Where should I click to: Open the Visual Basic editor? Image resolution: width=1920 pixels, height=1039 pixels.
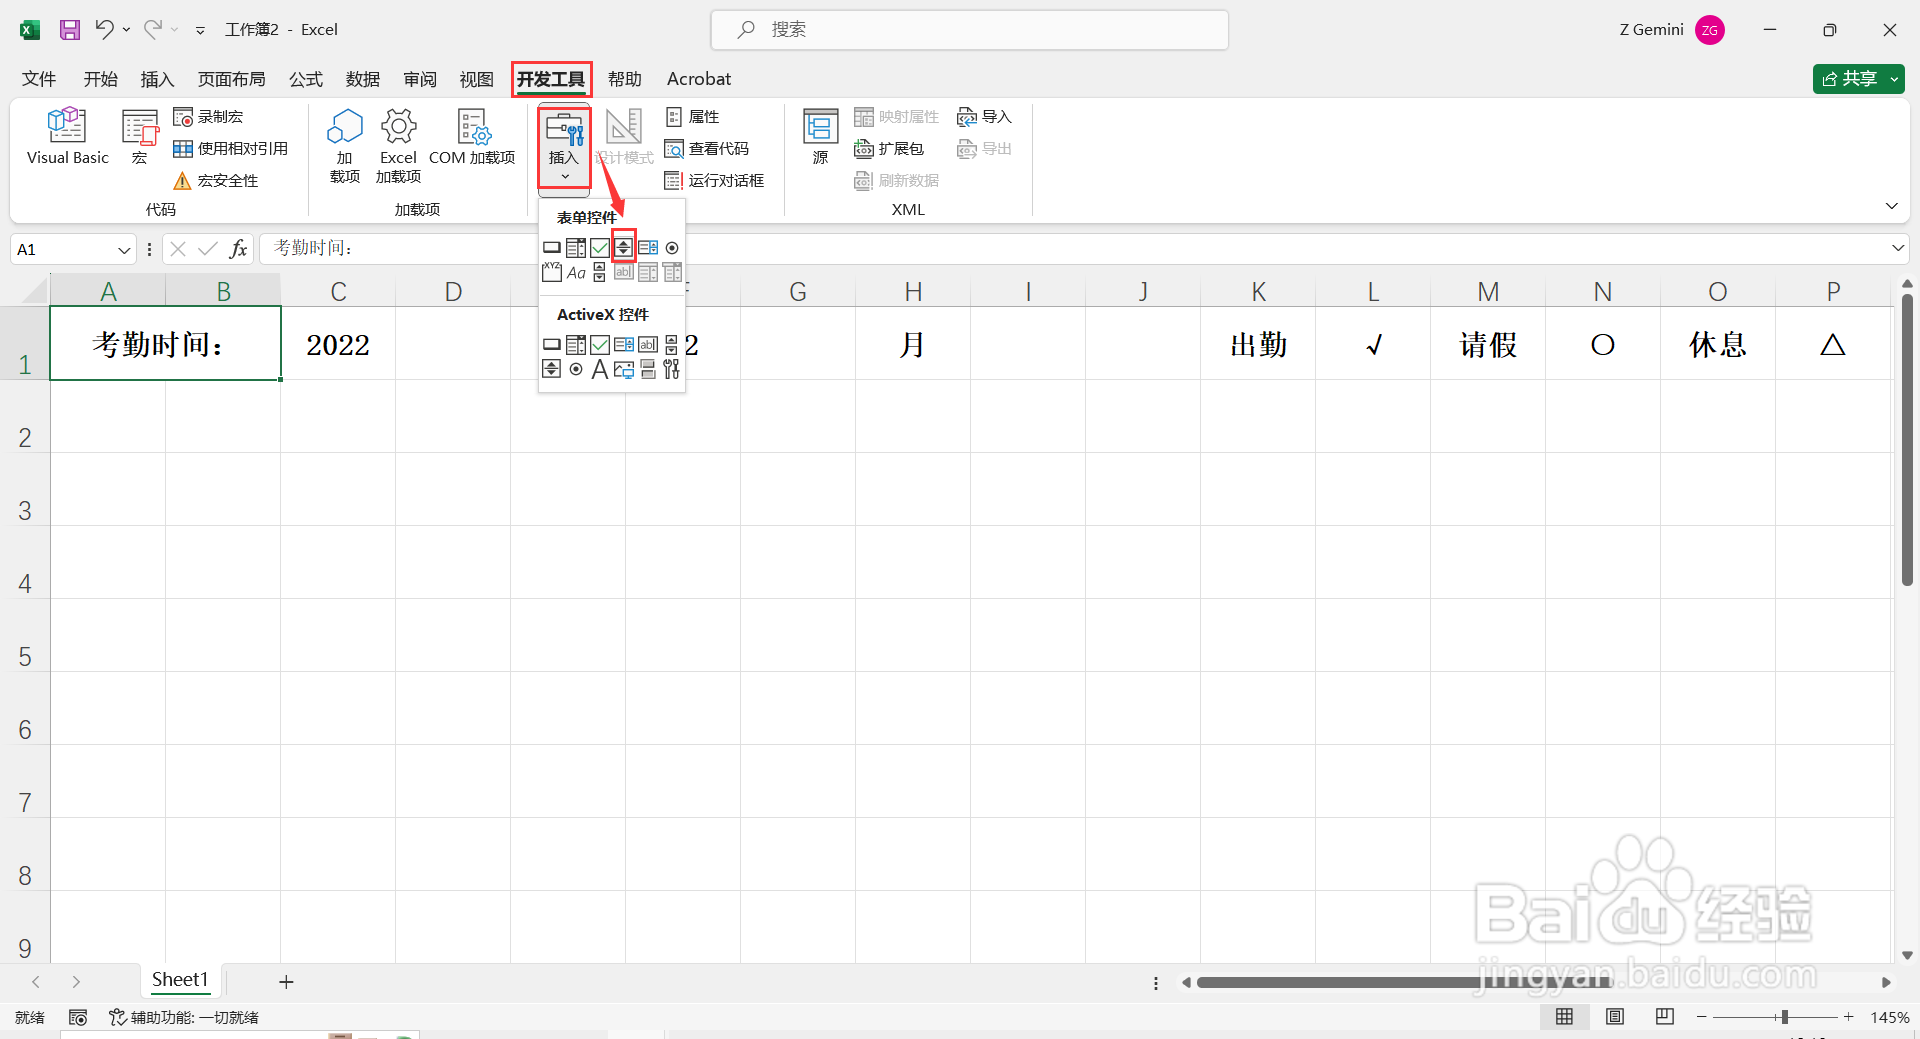pos(67,137)
